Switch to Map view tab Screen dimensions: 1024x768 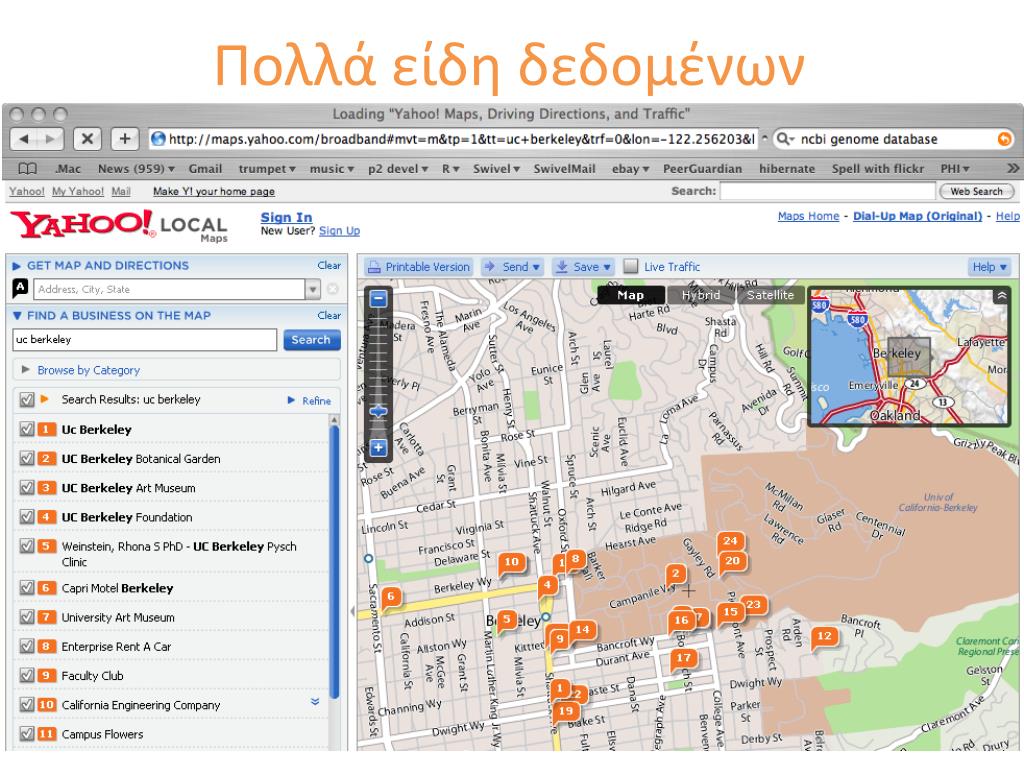click(x=631, y=295)
